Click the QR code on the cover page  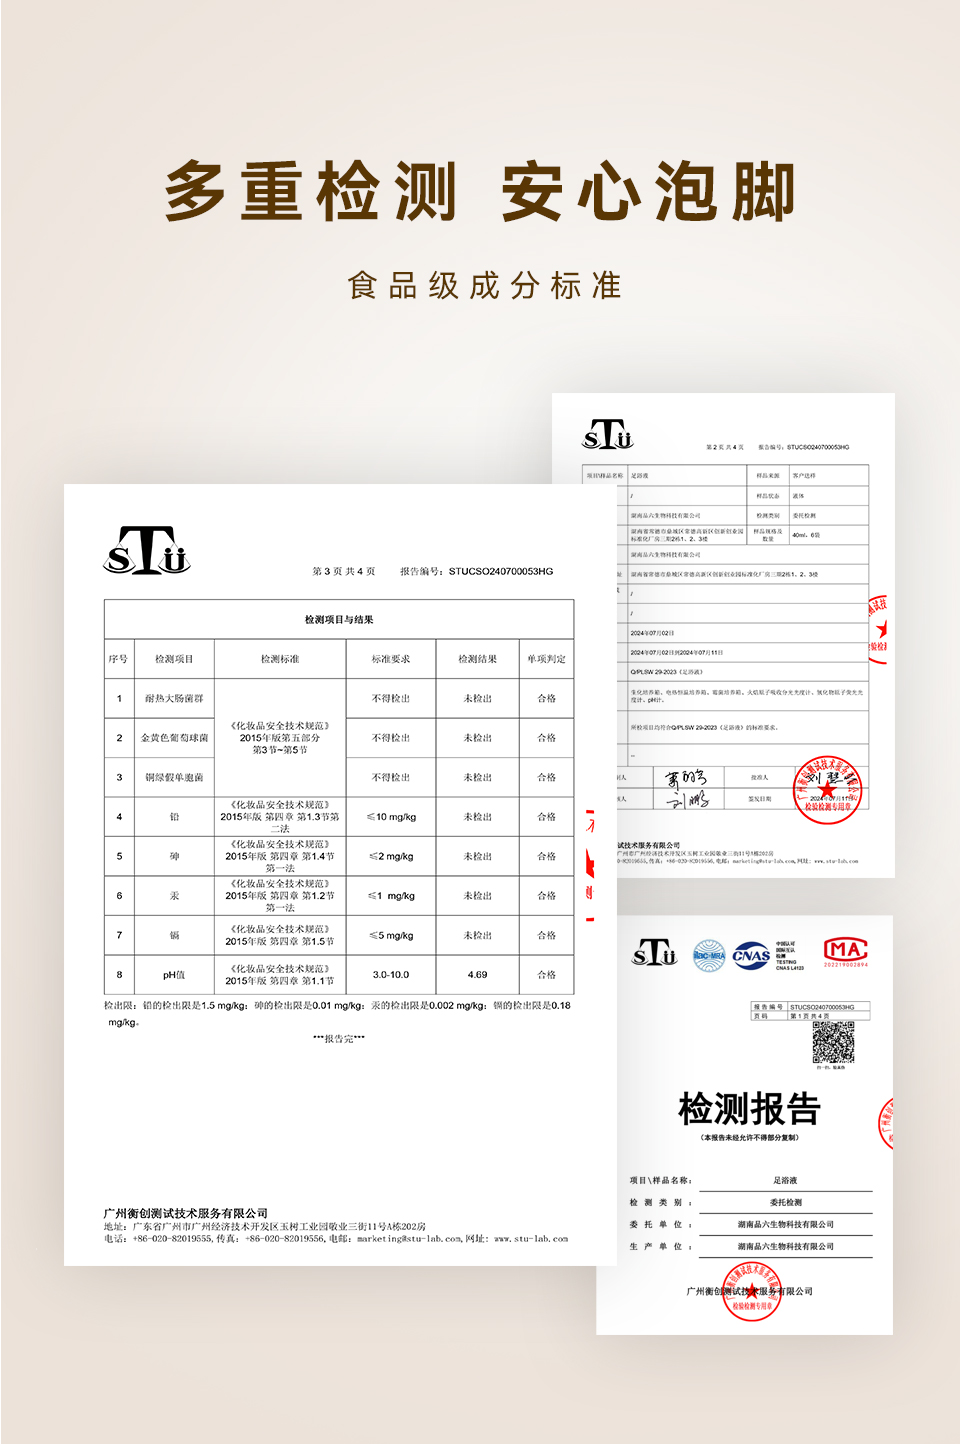(x=833, y=1043)
